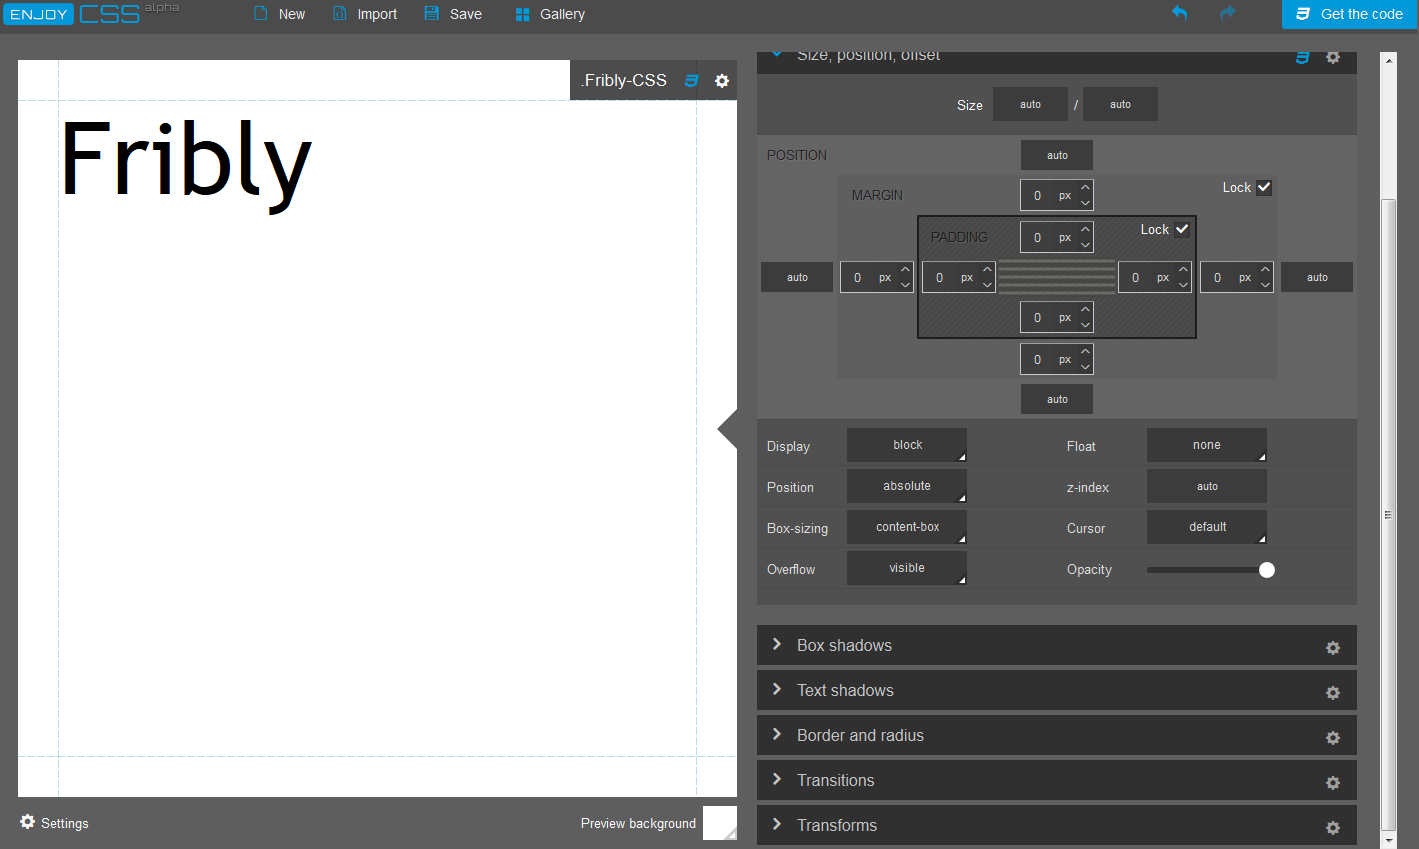Click the Preview background color swatch

pos(719,822)
